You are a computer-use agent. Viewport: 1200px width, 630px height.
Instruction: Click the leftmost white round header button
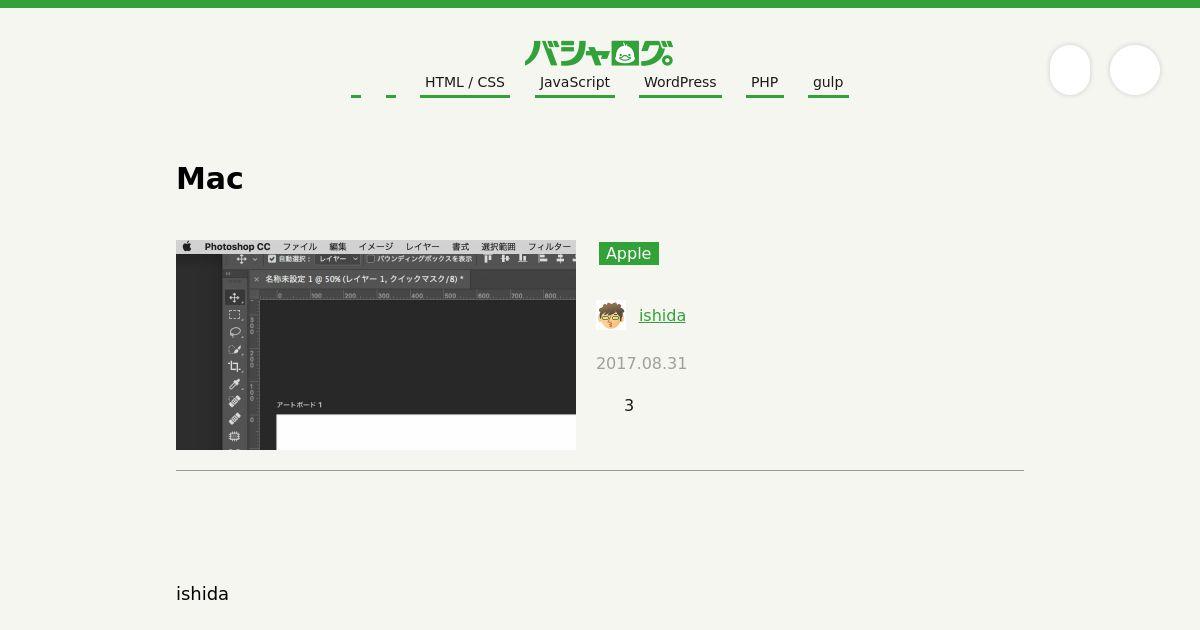tap(1070, 70)
